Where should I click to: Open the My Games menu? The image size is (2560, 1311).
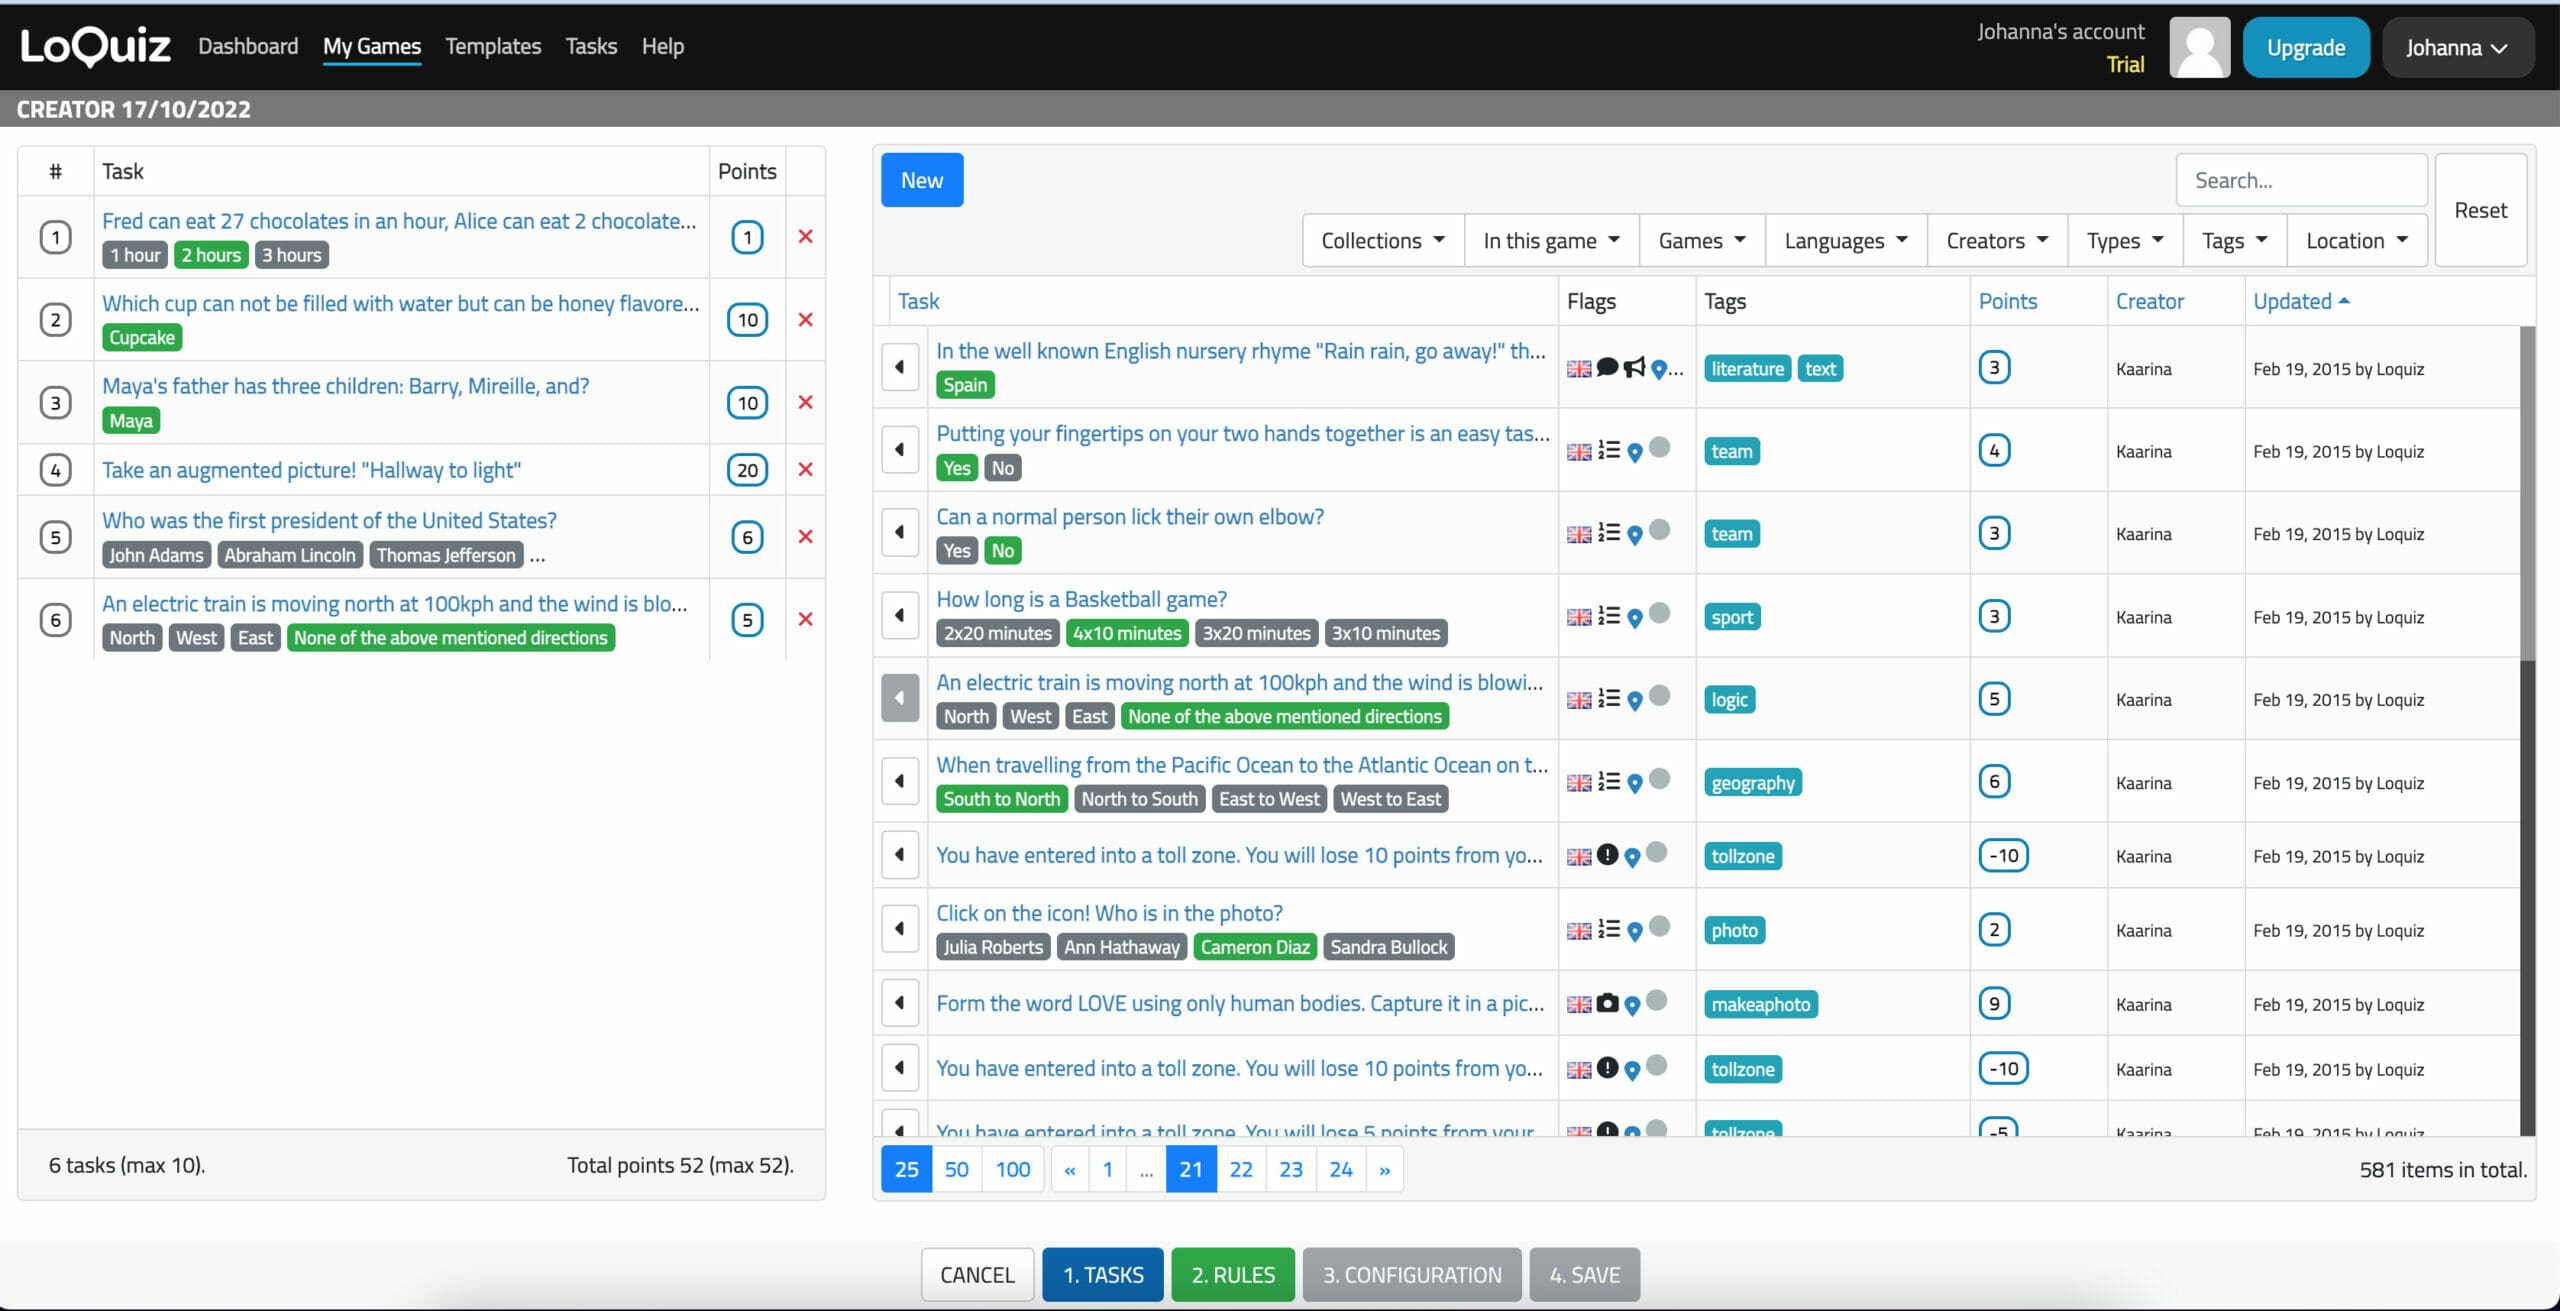point(372,46)
